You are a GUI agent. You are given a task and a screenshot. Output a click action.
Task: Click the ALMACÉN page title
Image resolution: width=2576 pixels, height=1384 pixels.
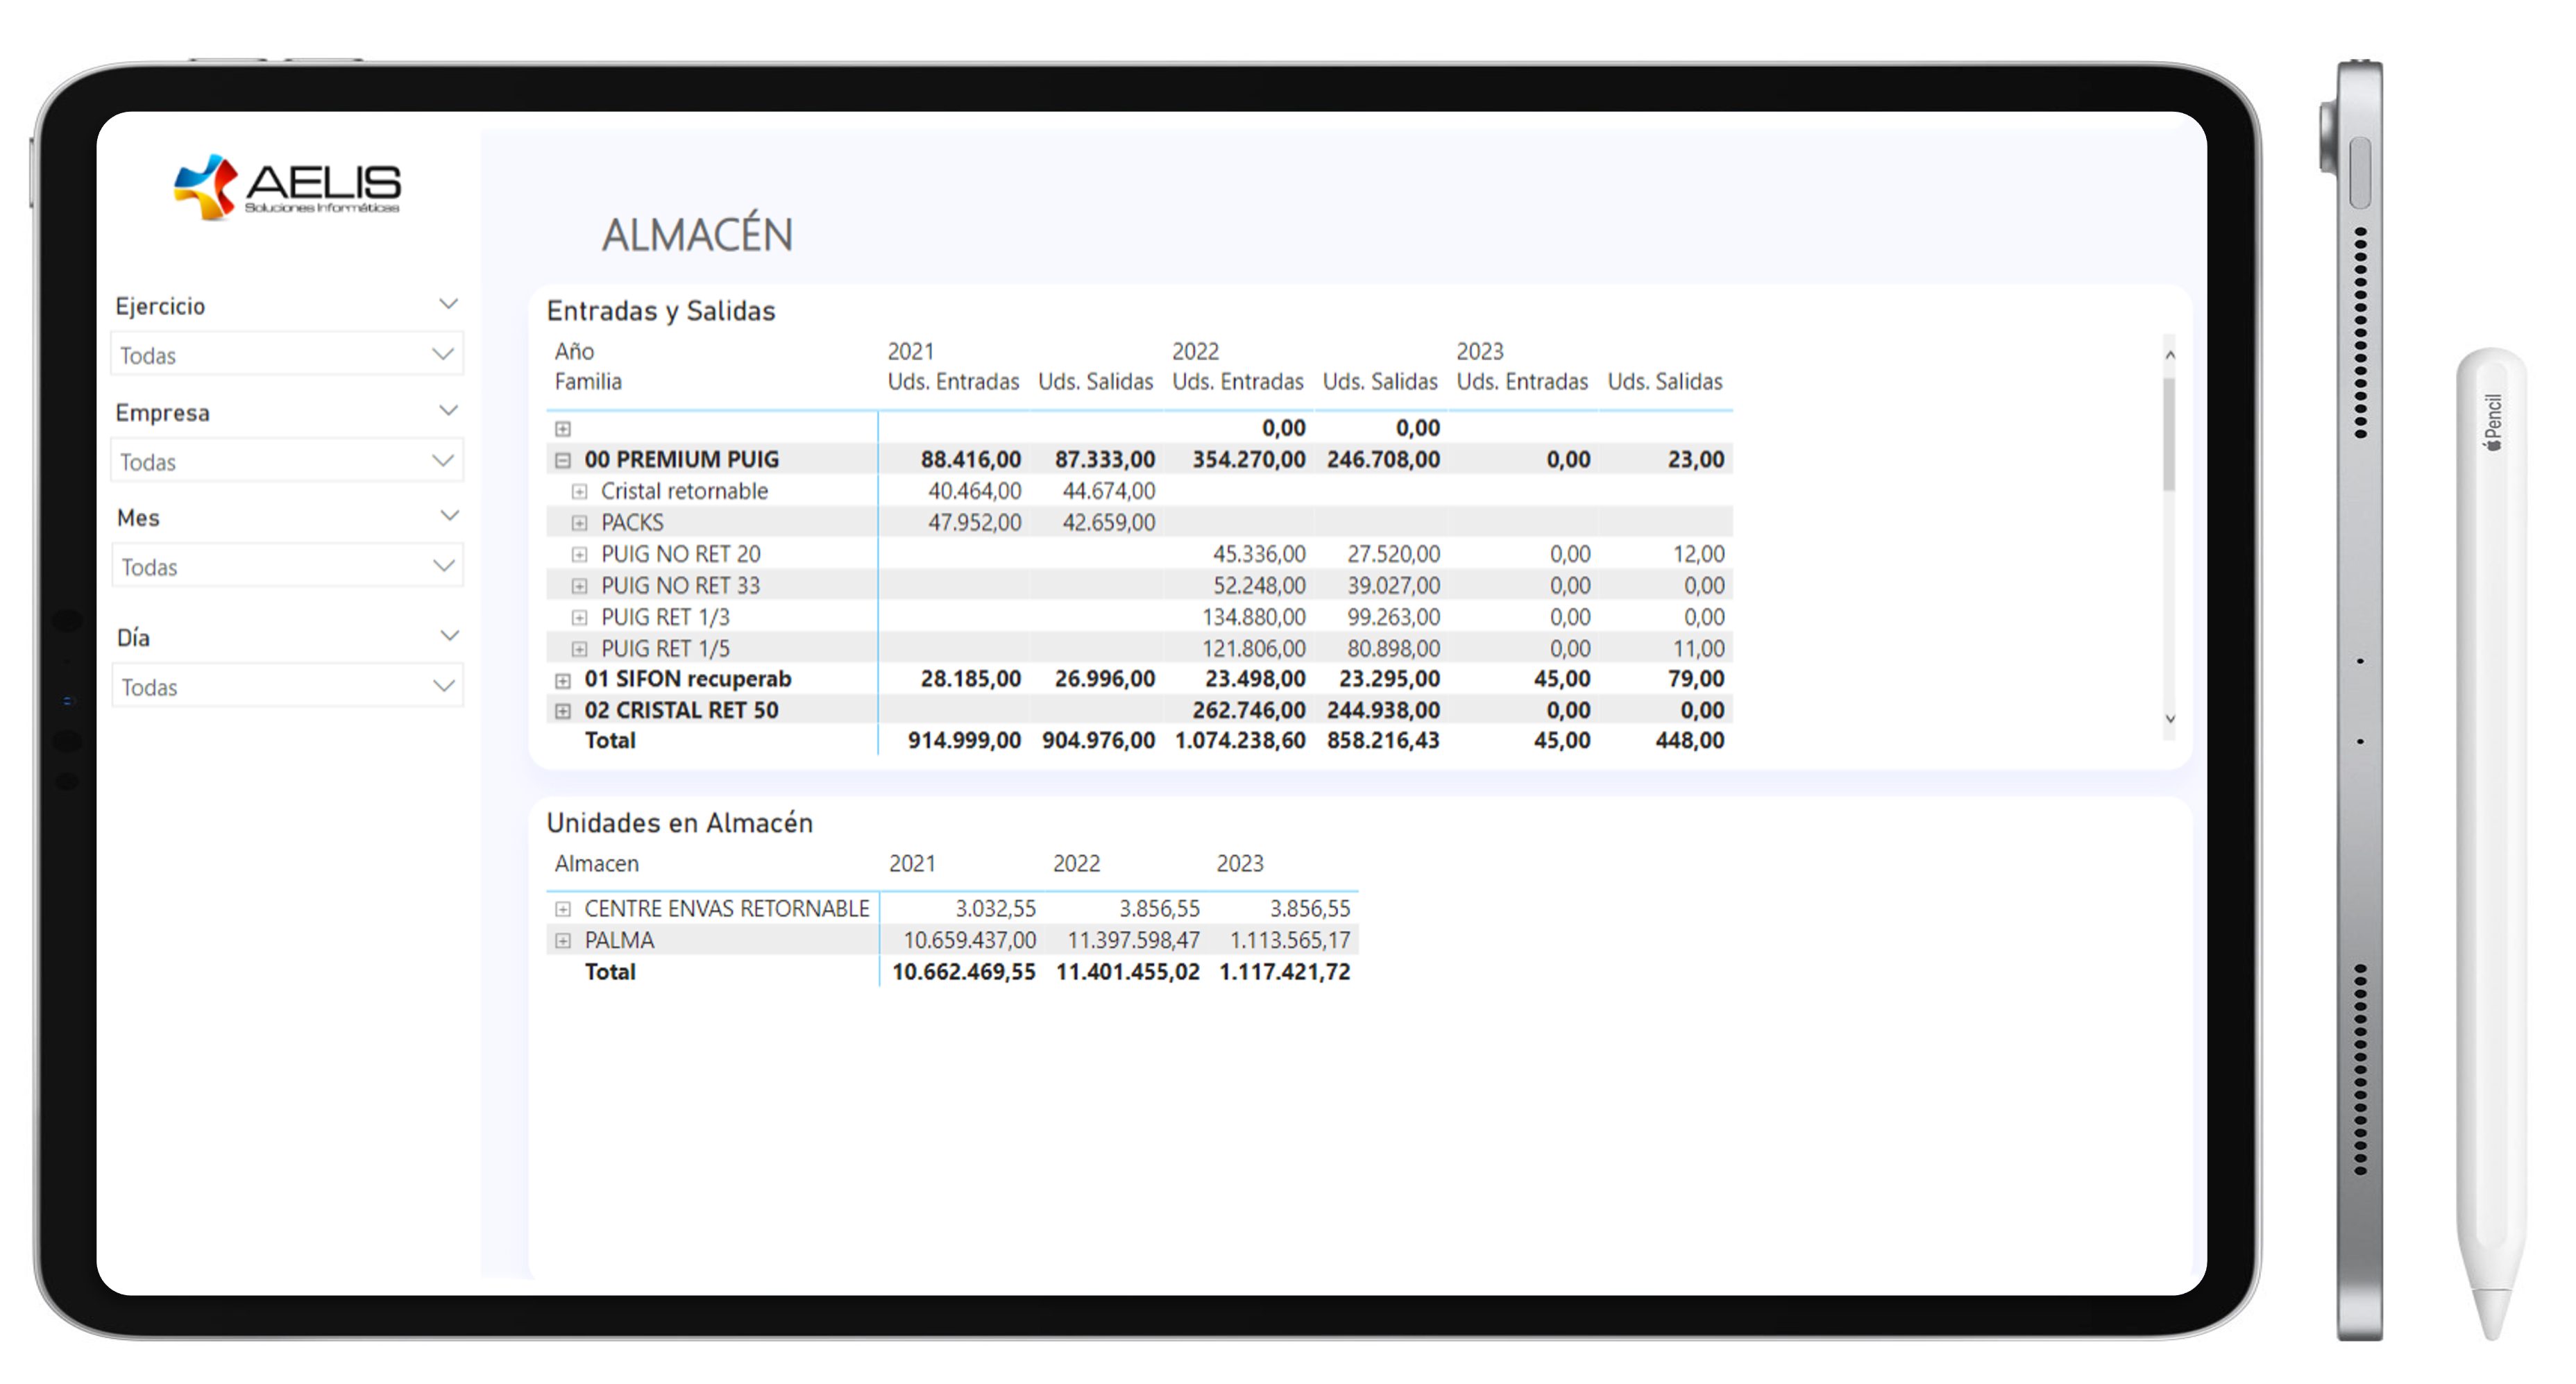coord(697,235)
